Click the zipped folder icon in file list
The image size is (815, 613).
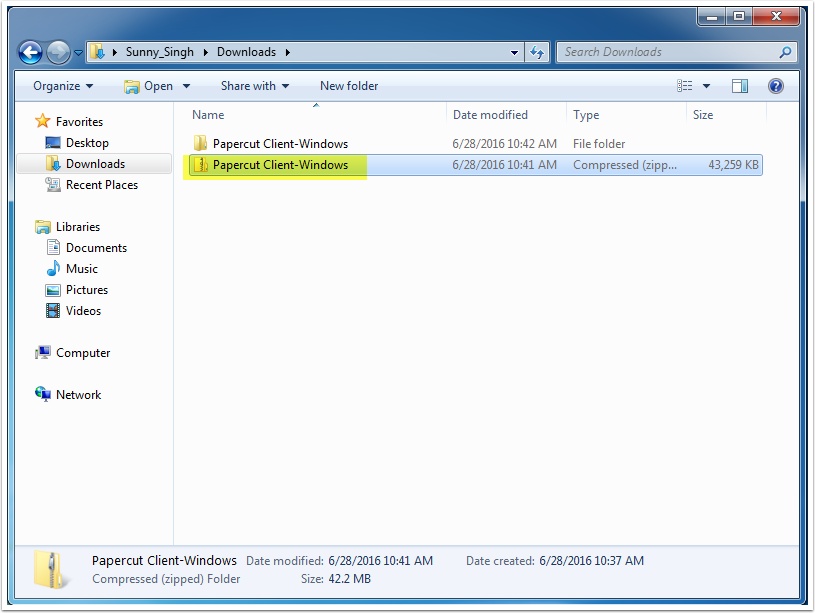[201, 165]
